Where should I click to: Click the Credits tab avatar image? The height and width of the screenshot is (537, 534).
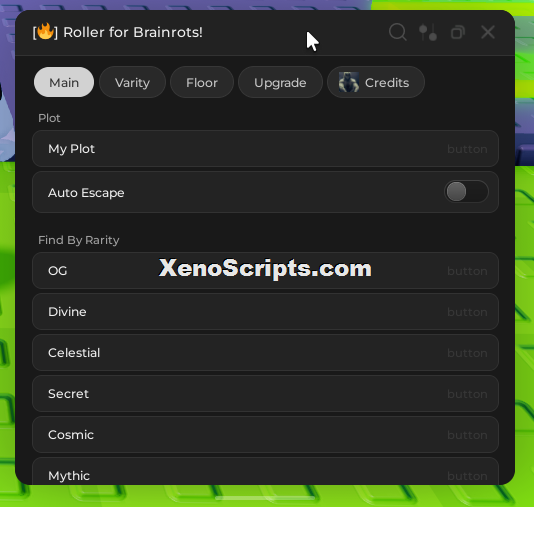tap(349, 82)
